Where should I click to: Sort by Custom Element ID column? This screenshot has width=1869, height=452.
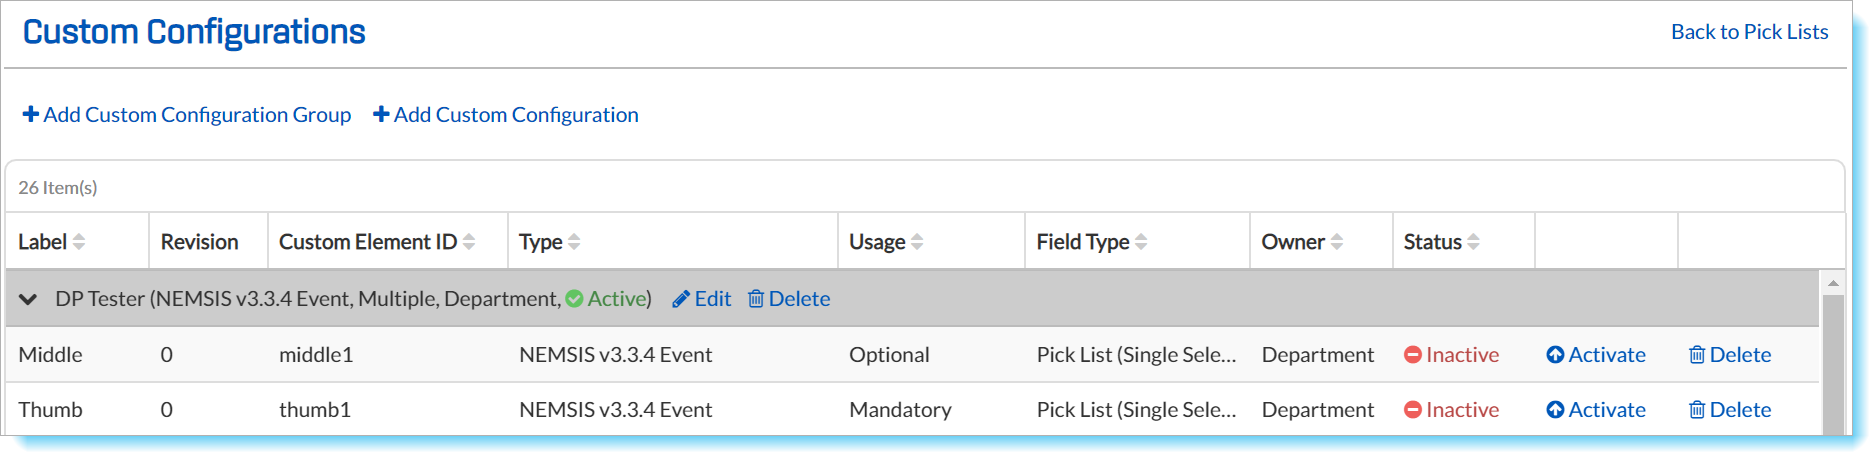point(469,242)
